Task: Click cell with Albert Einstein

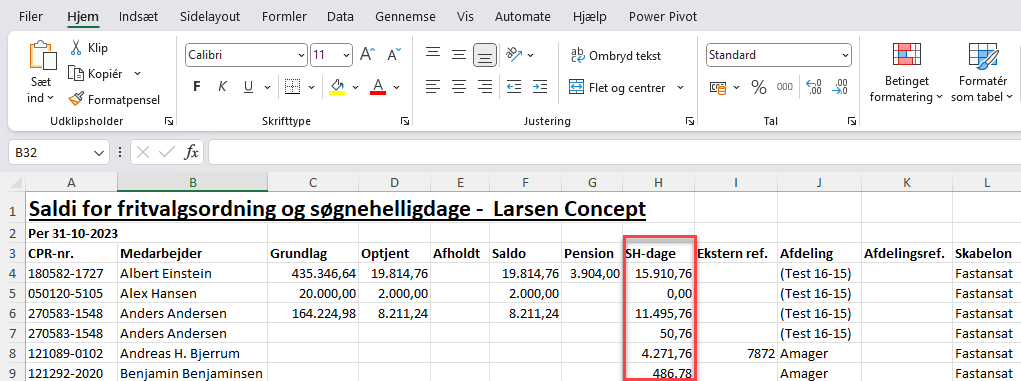Action: point(192,273)
